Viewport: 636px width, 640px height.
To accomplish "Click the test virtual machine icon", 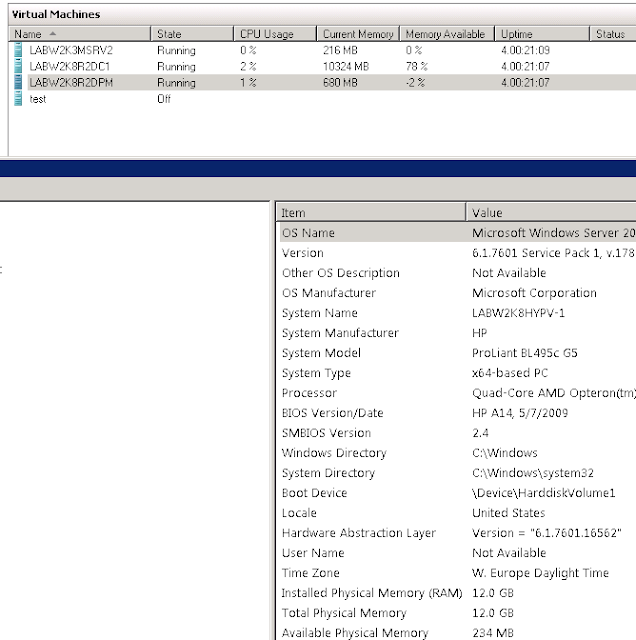I will pos(18,99).
